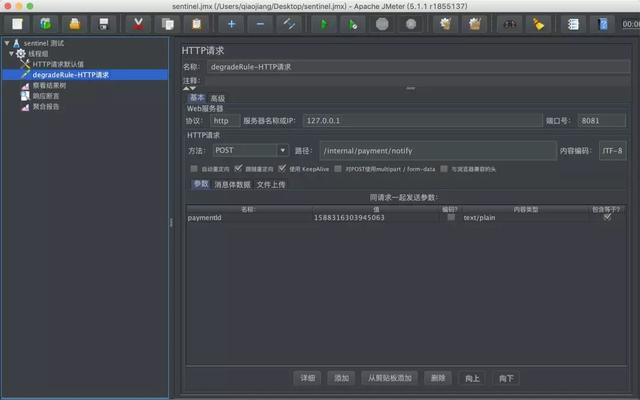Collapse all nodes with the minus icon
Viewport: 640px width, 400px height.
pyautogui.click(x=260, y=24)
